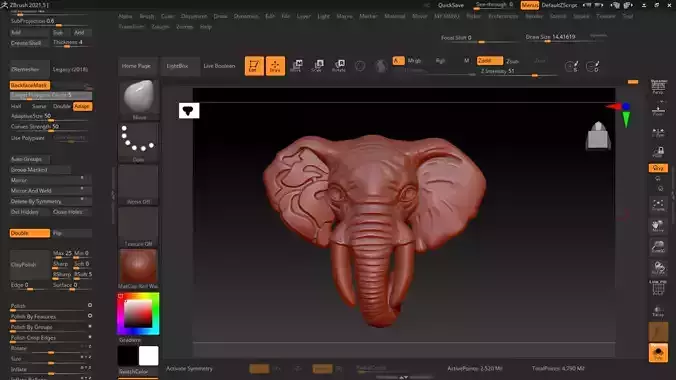Select the Same polygon option

pos(39,106)
